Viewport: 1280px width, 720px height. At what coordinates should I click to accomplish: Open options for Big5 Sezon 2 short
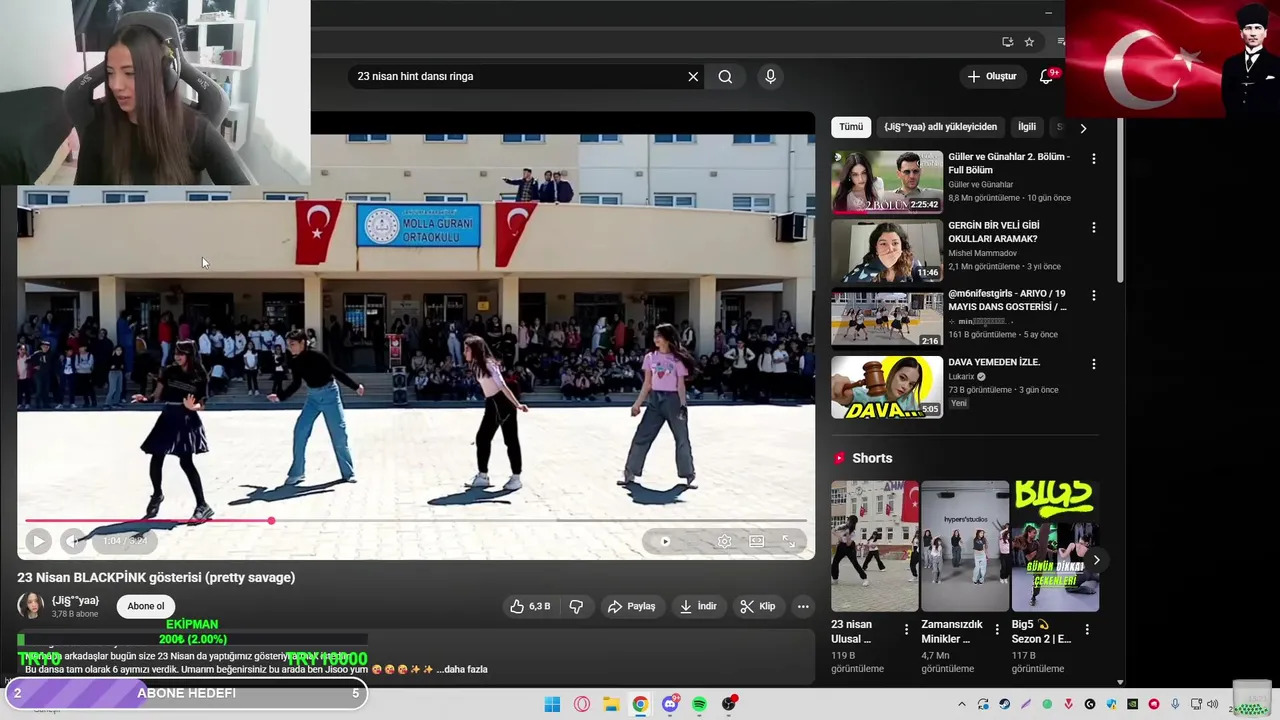pyautogui.click(x=1087, y=630)
